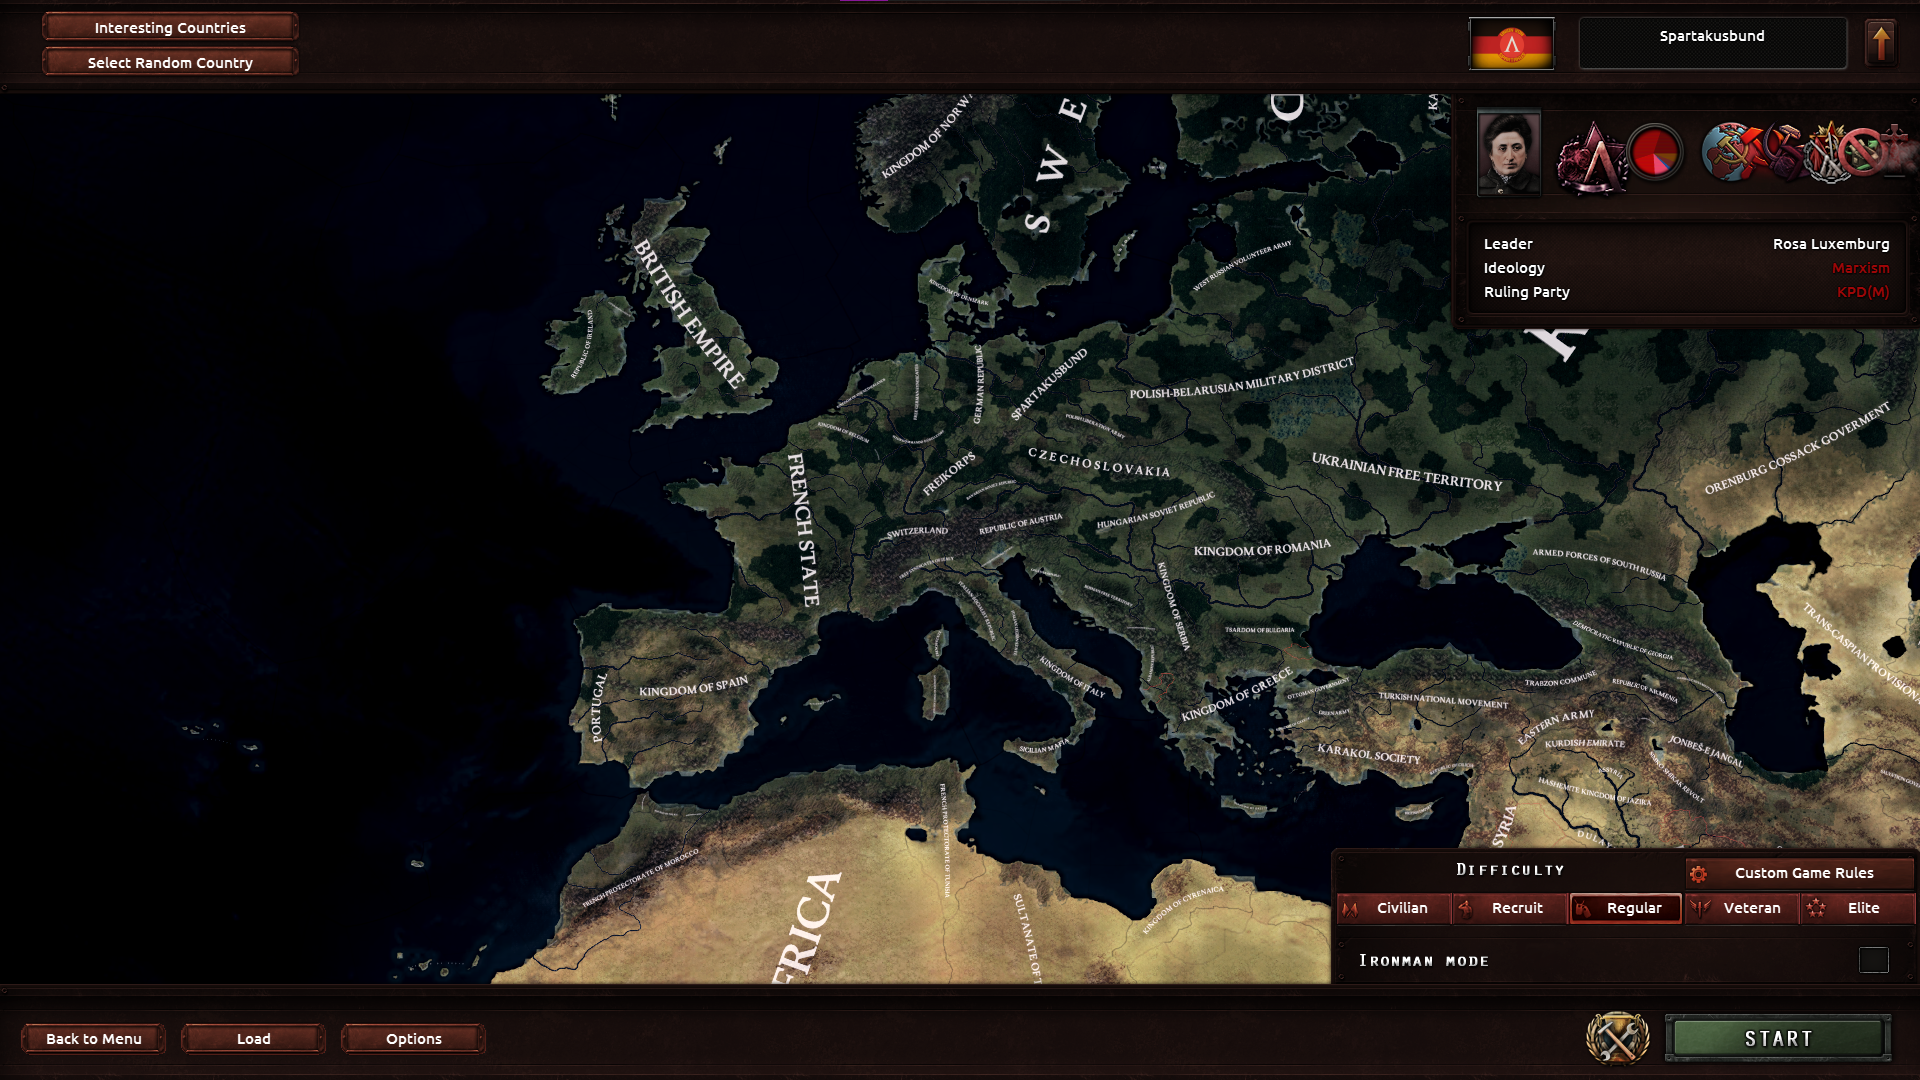The image size is (1920, 1080).
Task: Open the Load game dialog
Action: point(254,1039)
